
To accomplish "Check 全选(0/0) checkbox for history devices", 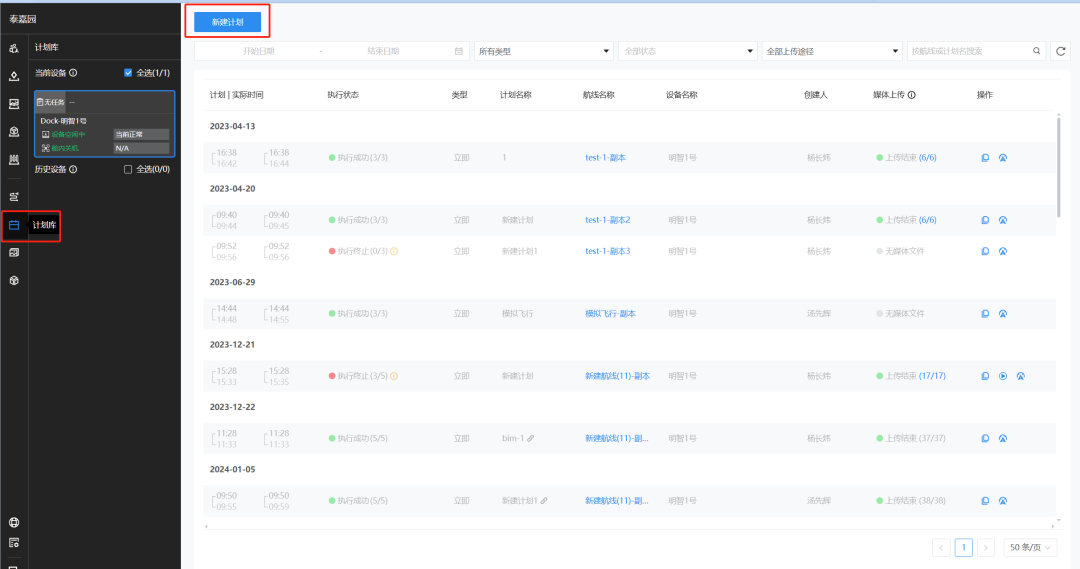I will 128,169.
